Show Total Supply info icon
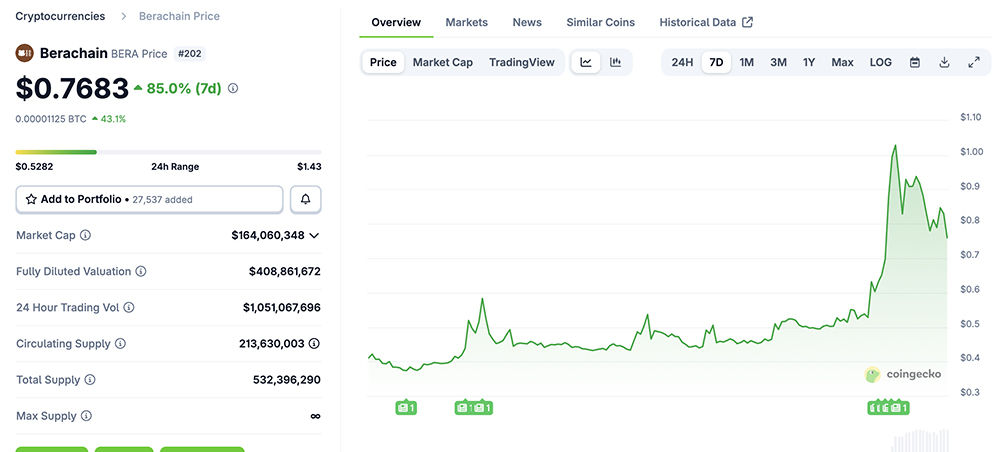1000x452 pixels. (x=90, y=380)
